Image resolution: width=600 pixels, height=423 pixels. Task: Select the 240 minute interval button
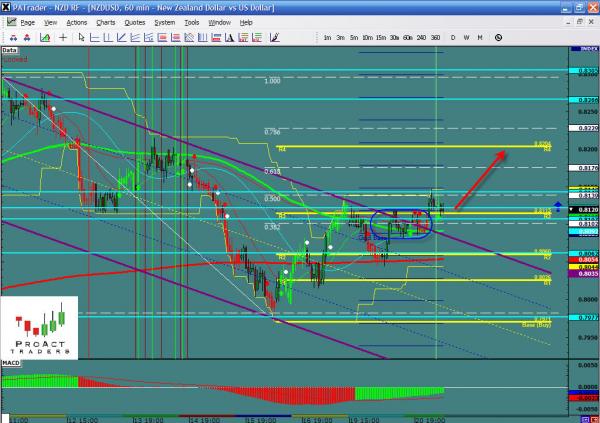pyautogui.click(x=421, y=37)
